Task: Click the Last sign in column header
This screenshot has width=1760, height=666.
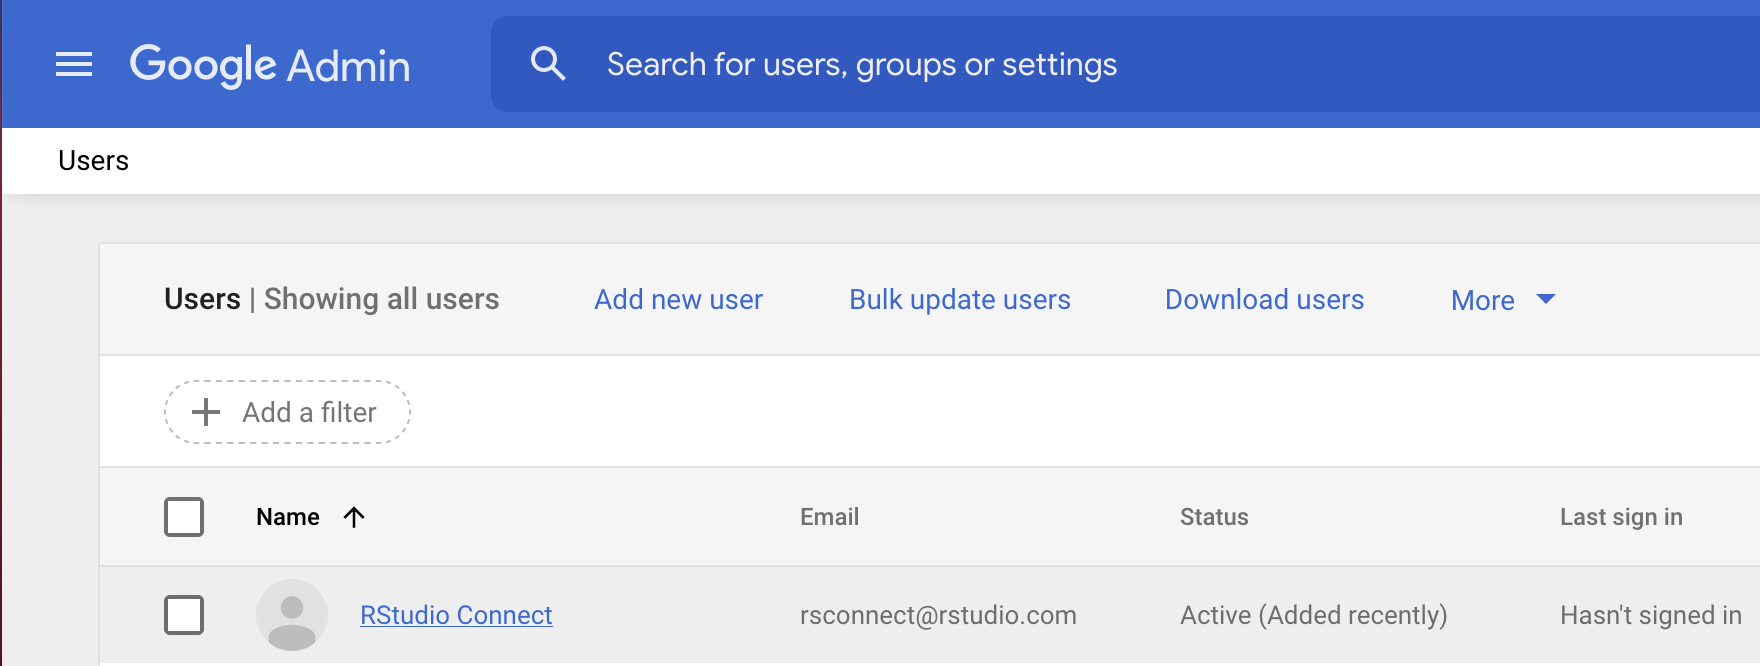Action: point(1621,517)
